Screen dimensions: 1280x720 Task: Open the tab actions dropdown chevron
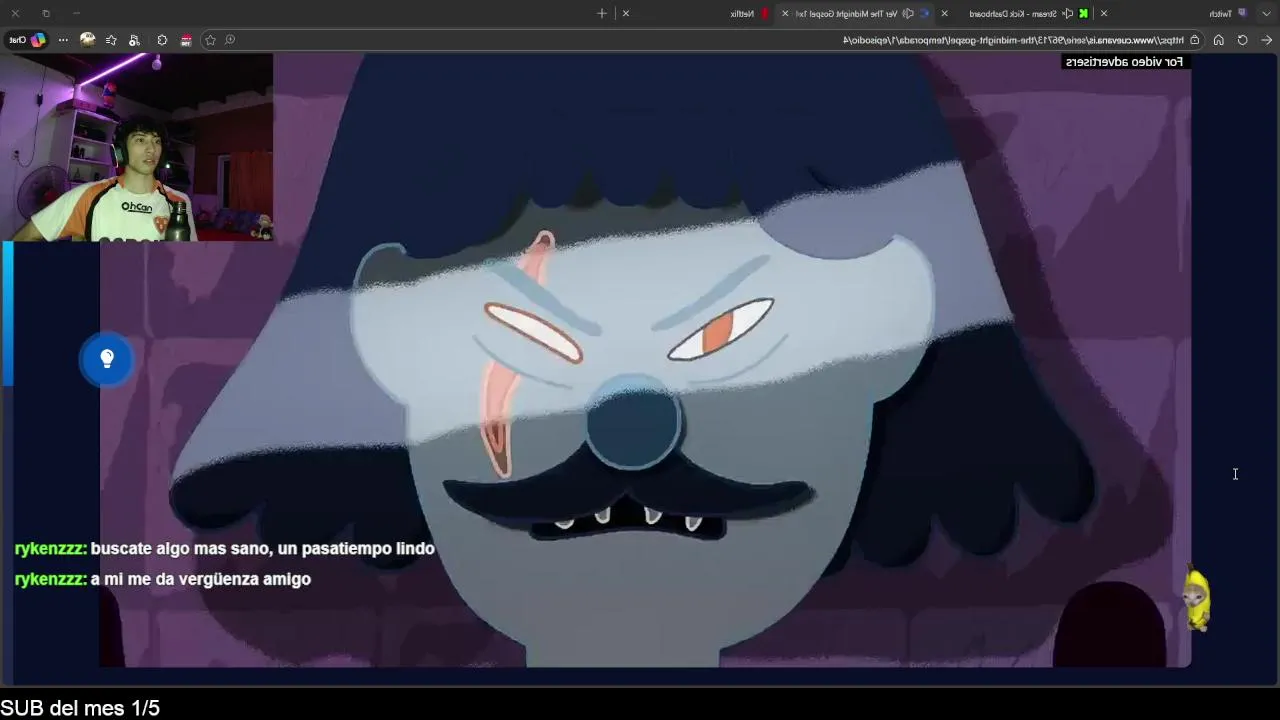(x=1266, y=13)
